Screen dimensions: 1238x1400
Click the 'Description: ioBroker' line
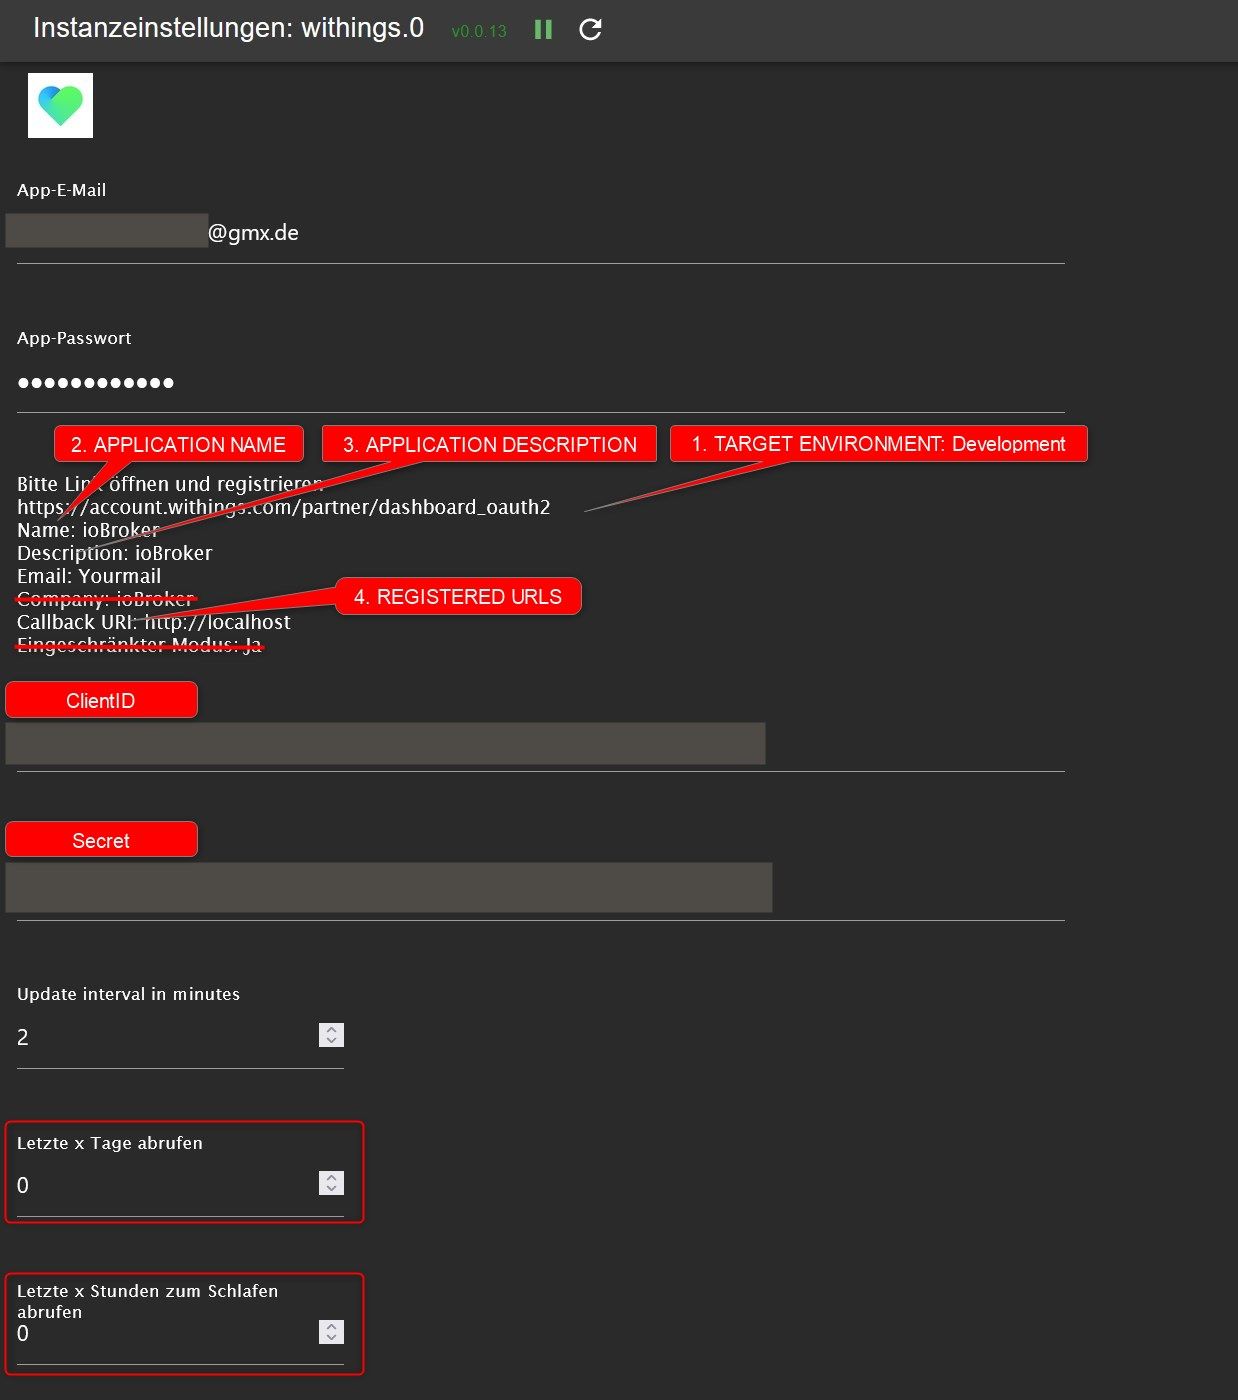(115, 553)
